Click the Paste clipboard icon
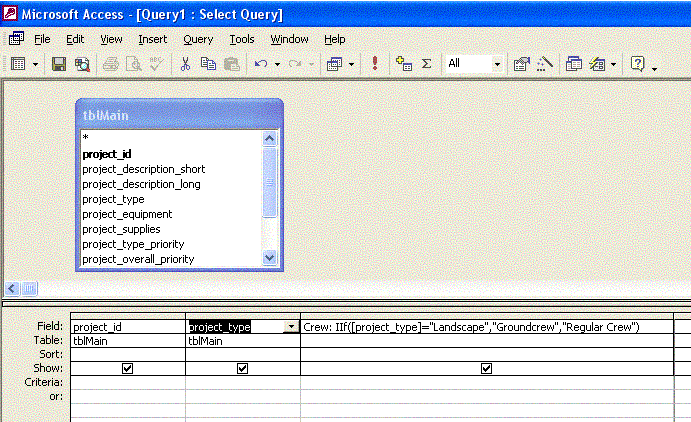The image size is (691, 422). coord(231,64)
